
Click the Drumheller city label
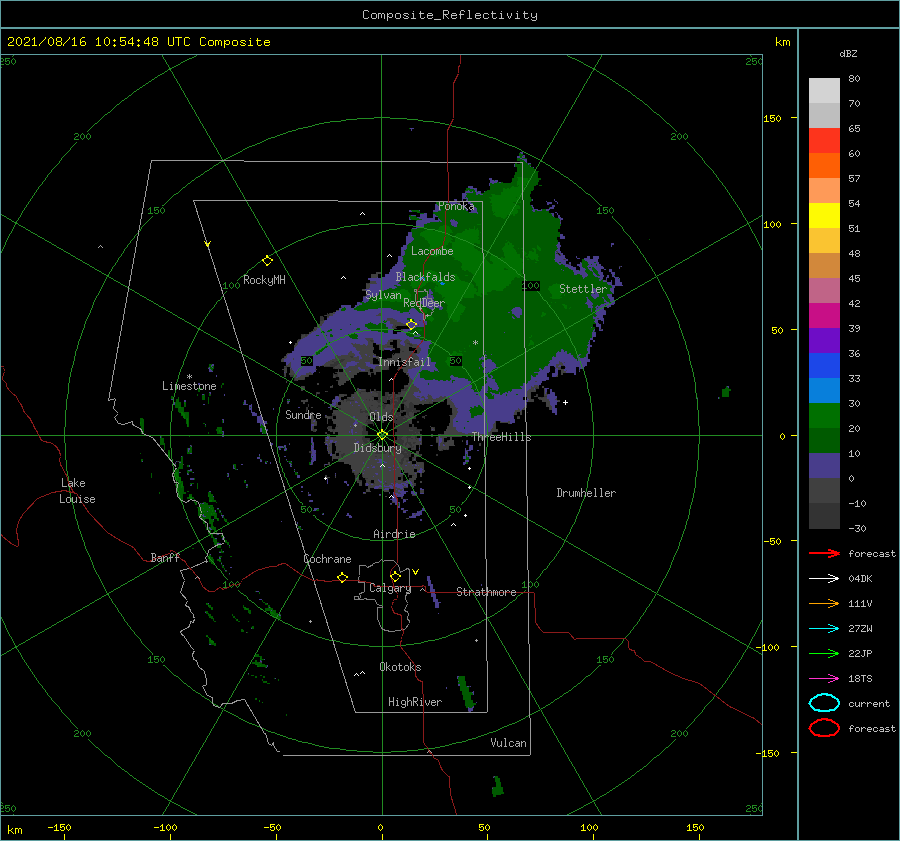point(586,493)
